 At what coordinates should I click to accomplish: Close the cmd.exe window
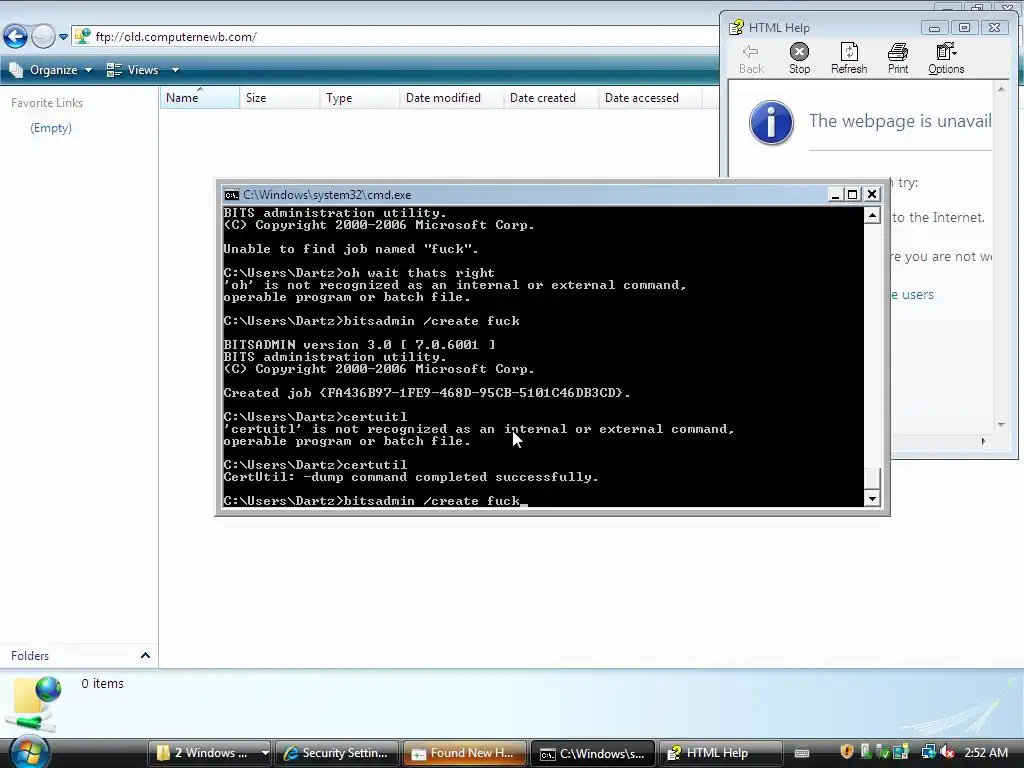tap(871, 195)
